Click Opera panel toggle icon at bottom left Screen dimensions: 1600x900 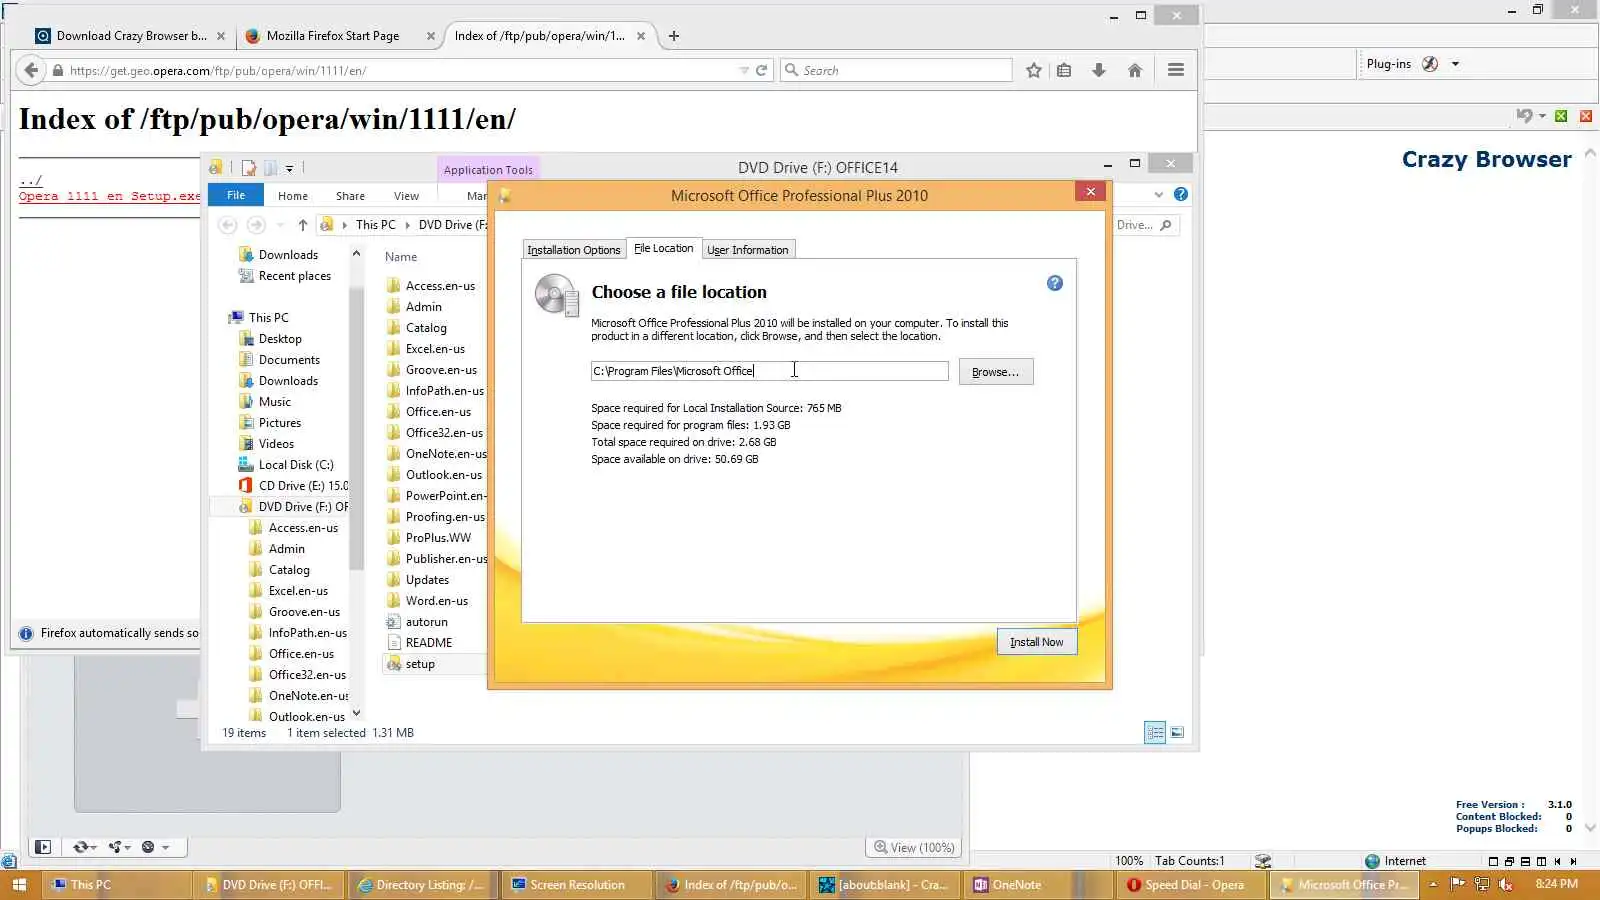coord(43,847)
